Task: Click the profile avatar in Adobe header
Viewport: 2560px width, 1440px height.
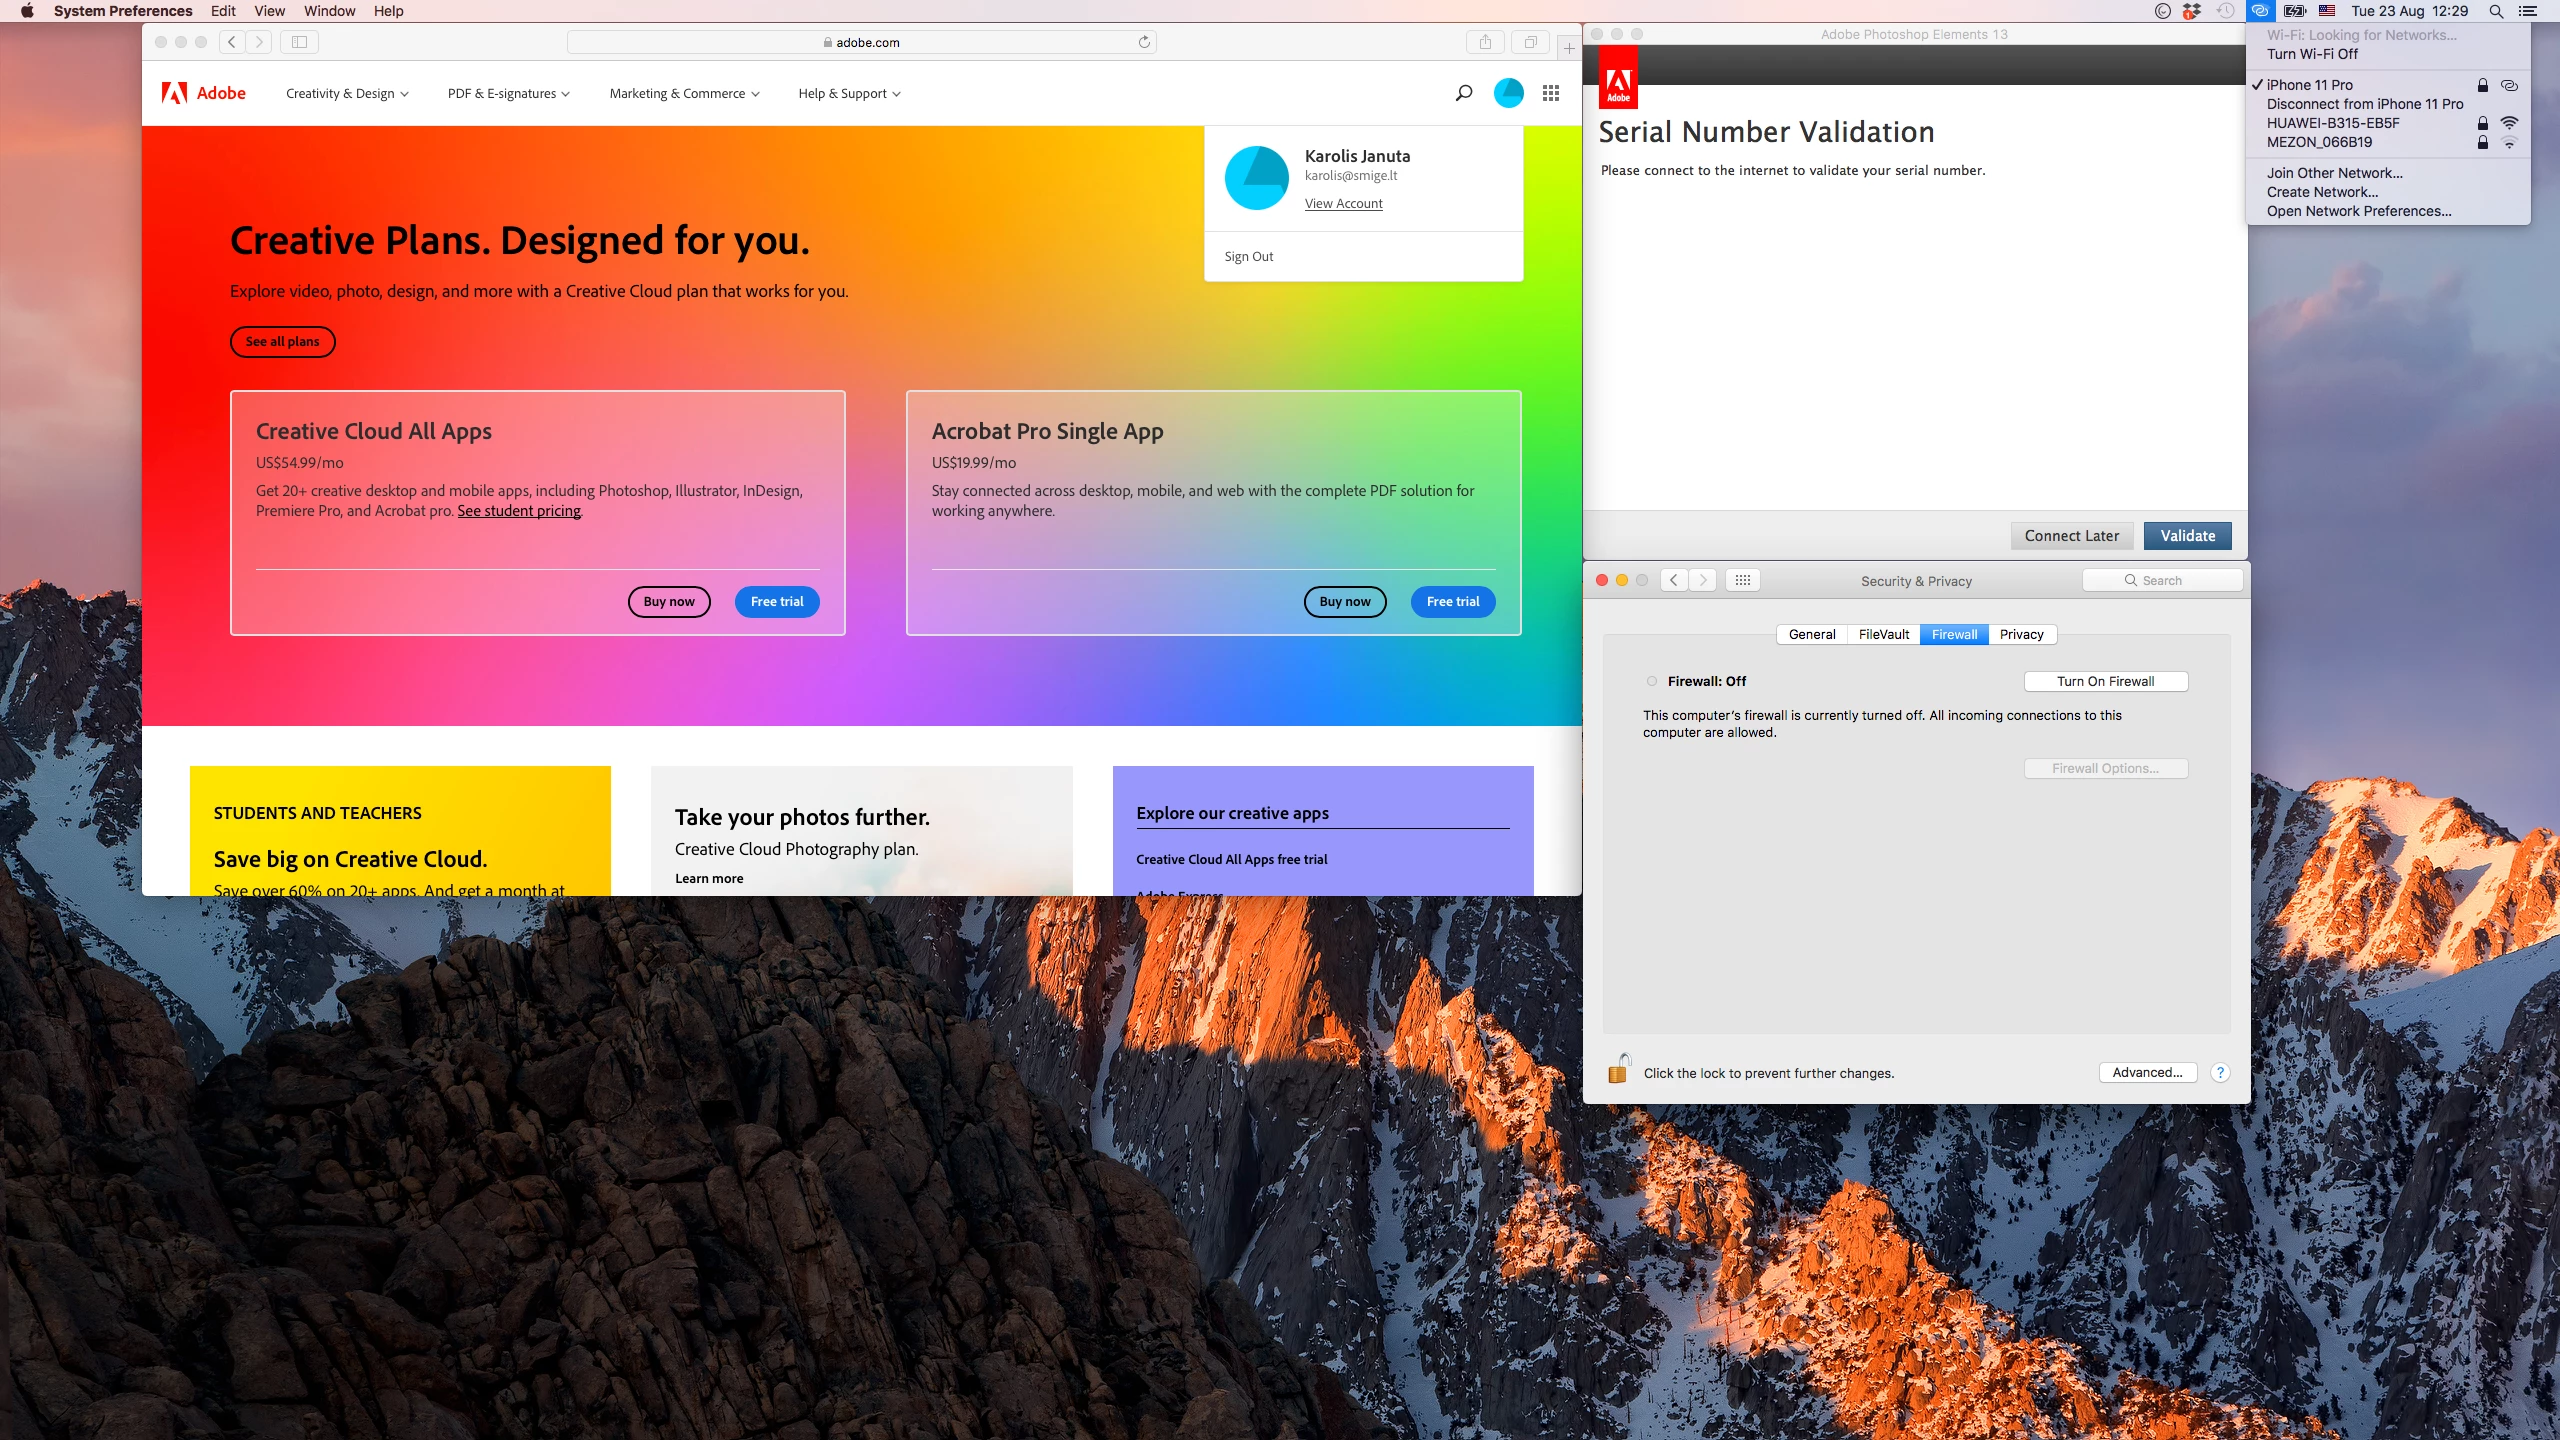Action: click(x=1508, y=93)
